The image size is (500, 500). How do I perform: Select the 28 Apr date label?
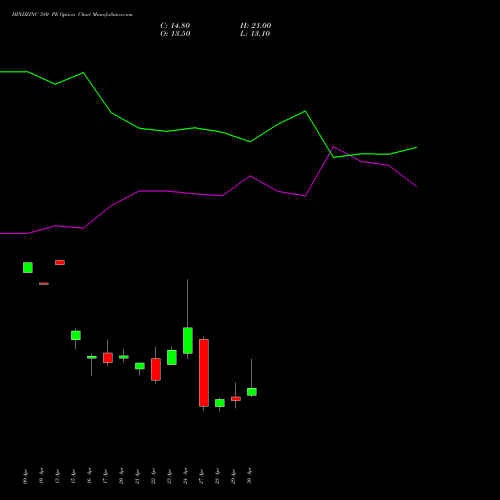[217, 477]
